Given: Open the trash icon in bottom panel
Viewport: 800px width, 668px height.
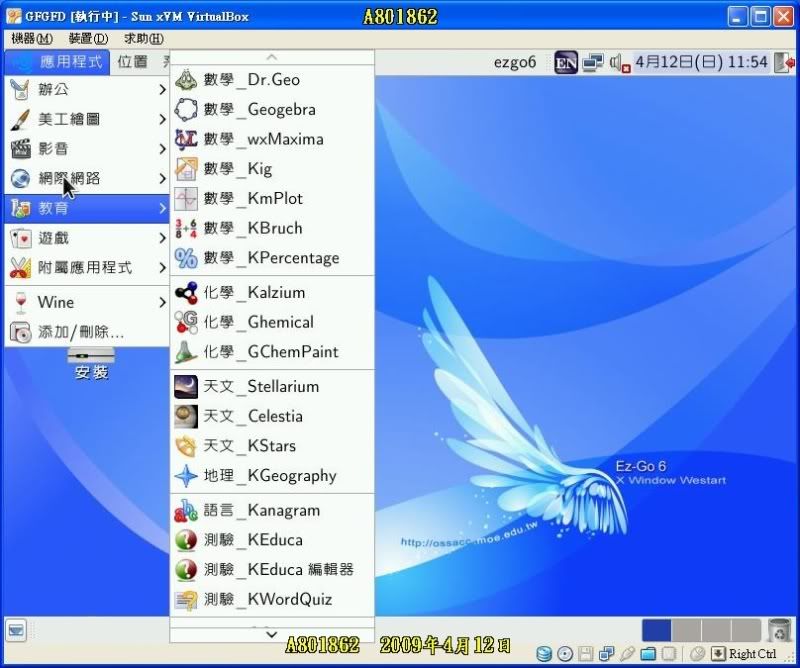Looking at the screenshot, I should click(779, 630).
